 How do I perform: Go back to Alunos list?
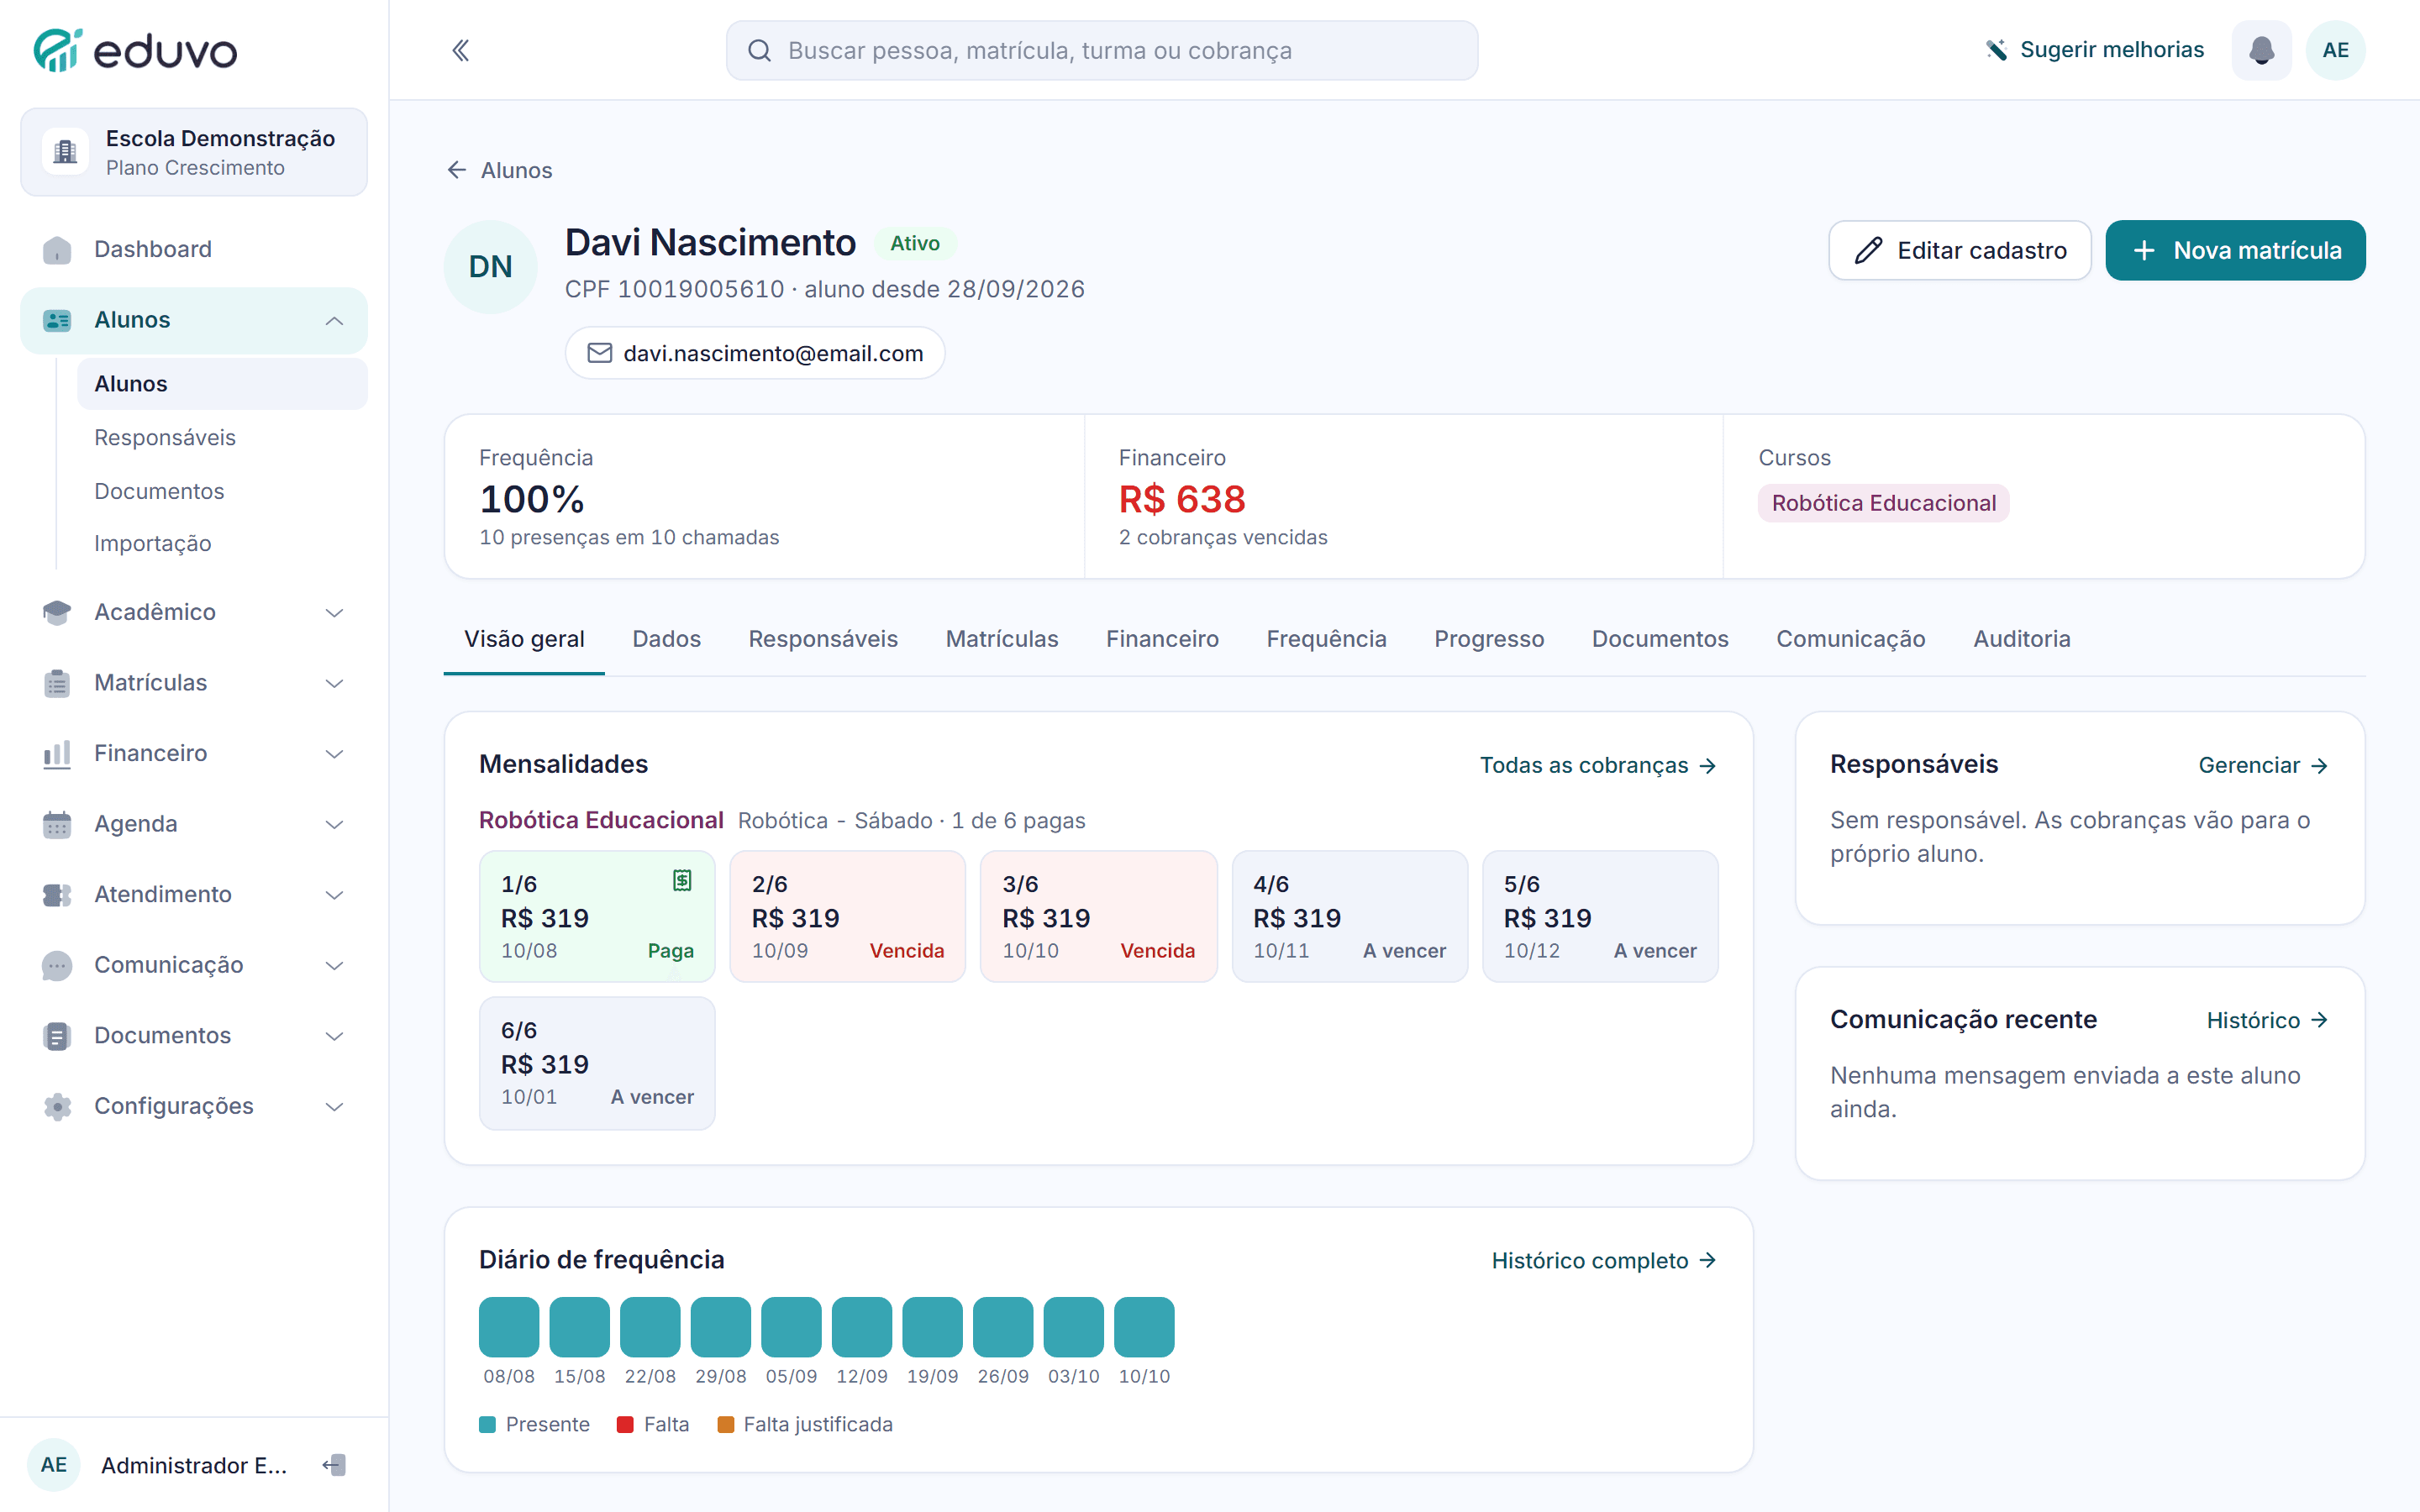click(499, 170)
